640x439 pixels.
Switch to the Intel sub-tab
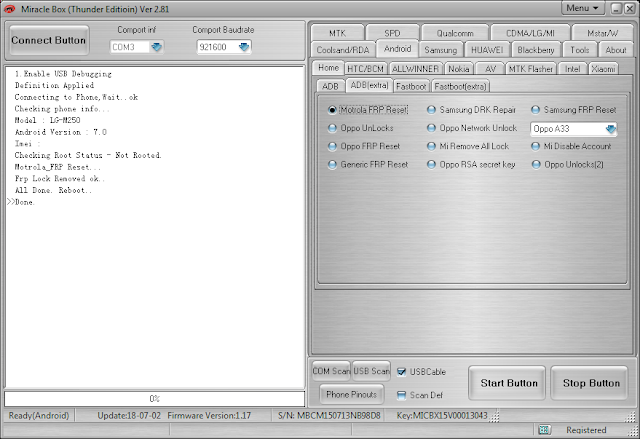tap(572, 69)
